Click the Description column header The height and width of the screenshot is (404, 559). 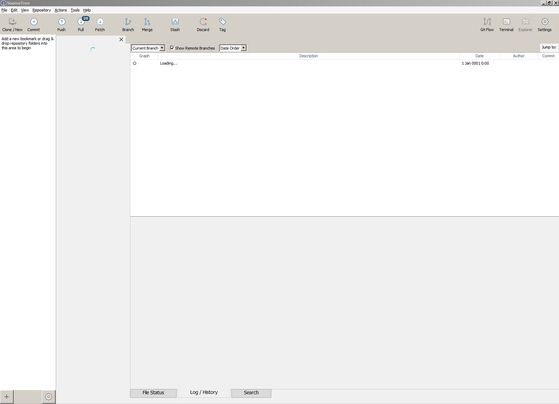pos(308,56)
